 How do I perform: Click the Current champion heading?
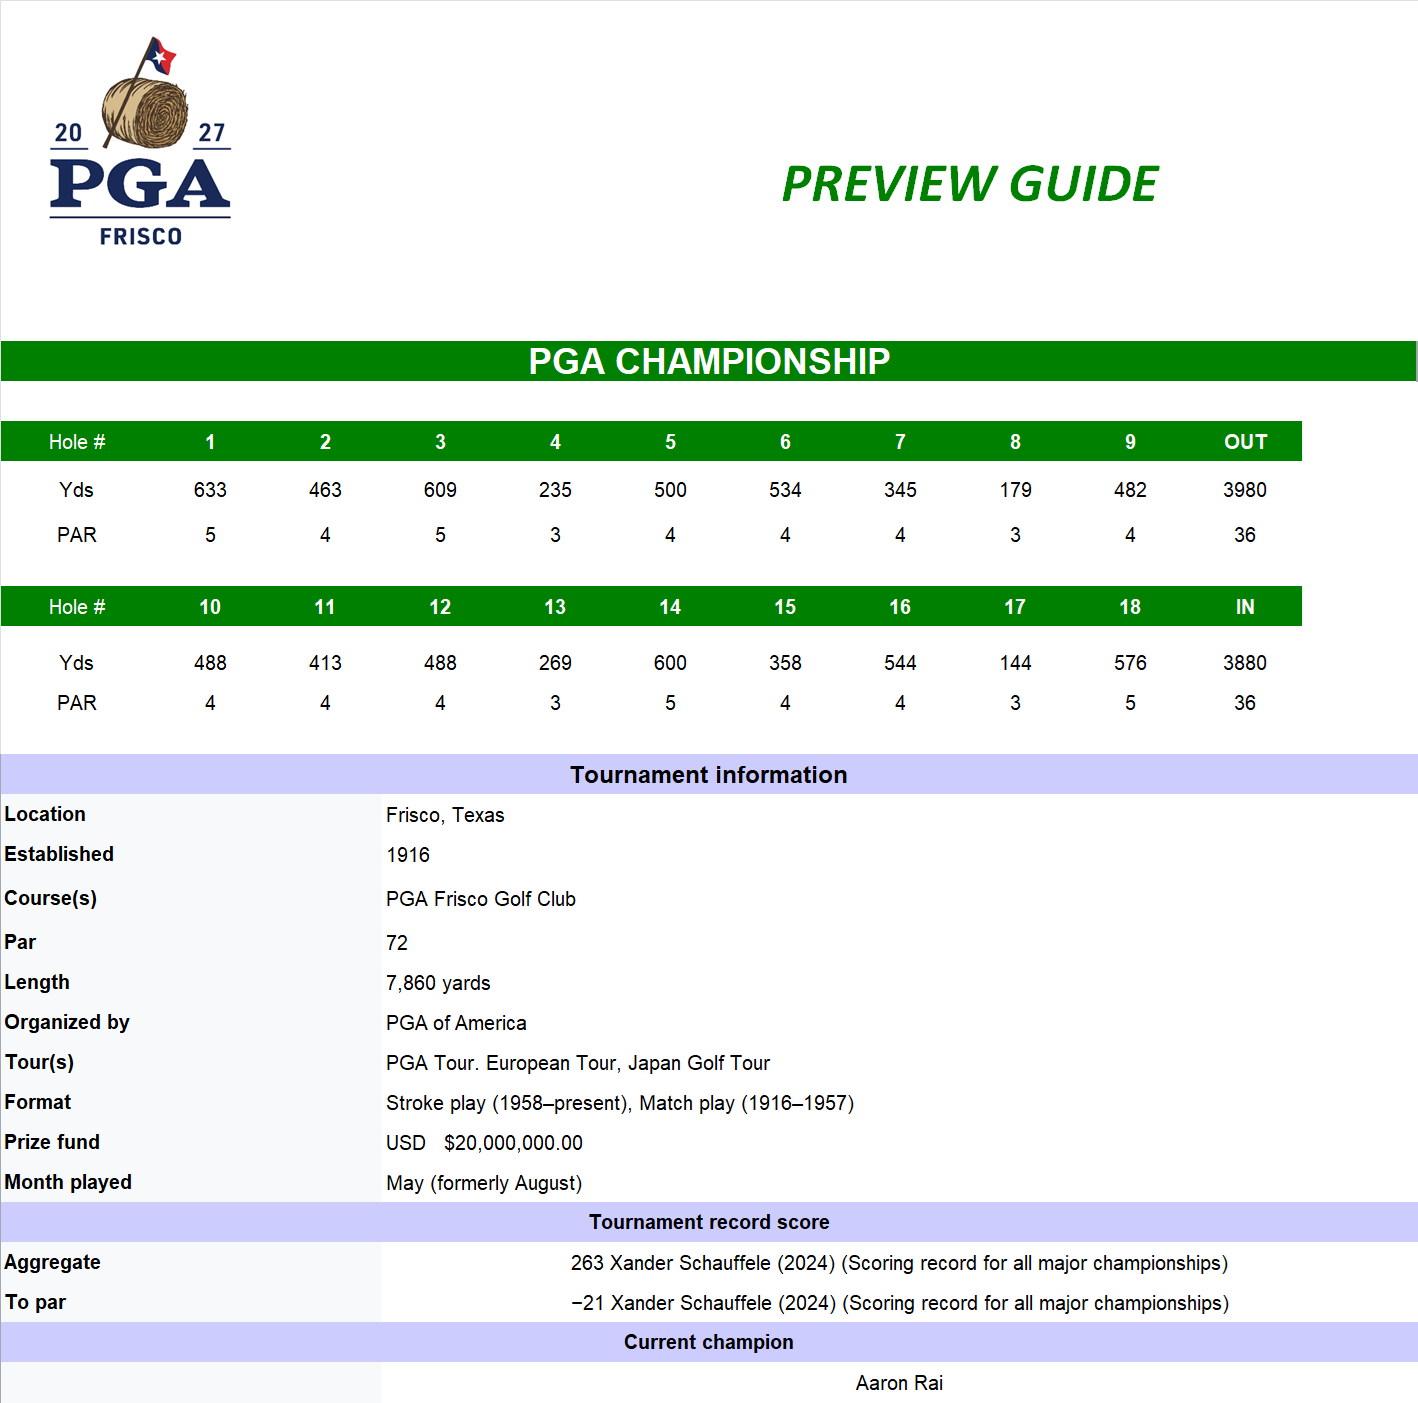click(709, 1342)
